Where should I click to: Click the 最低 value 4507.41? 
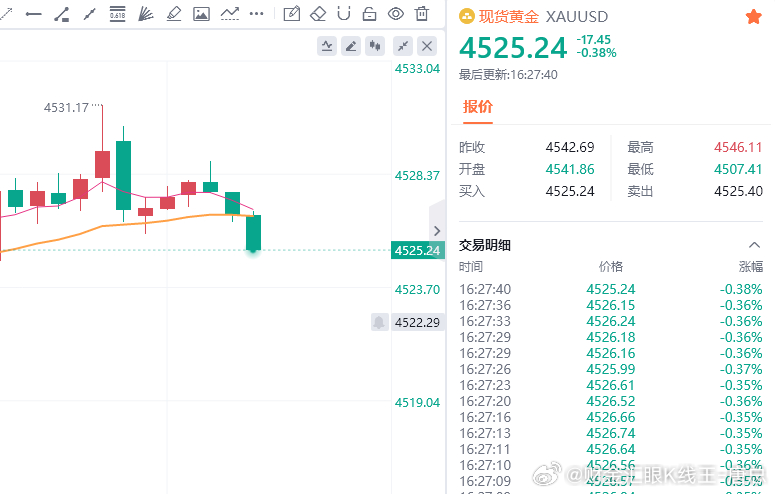(738, 169)
